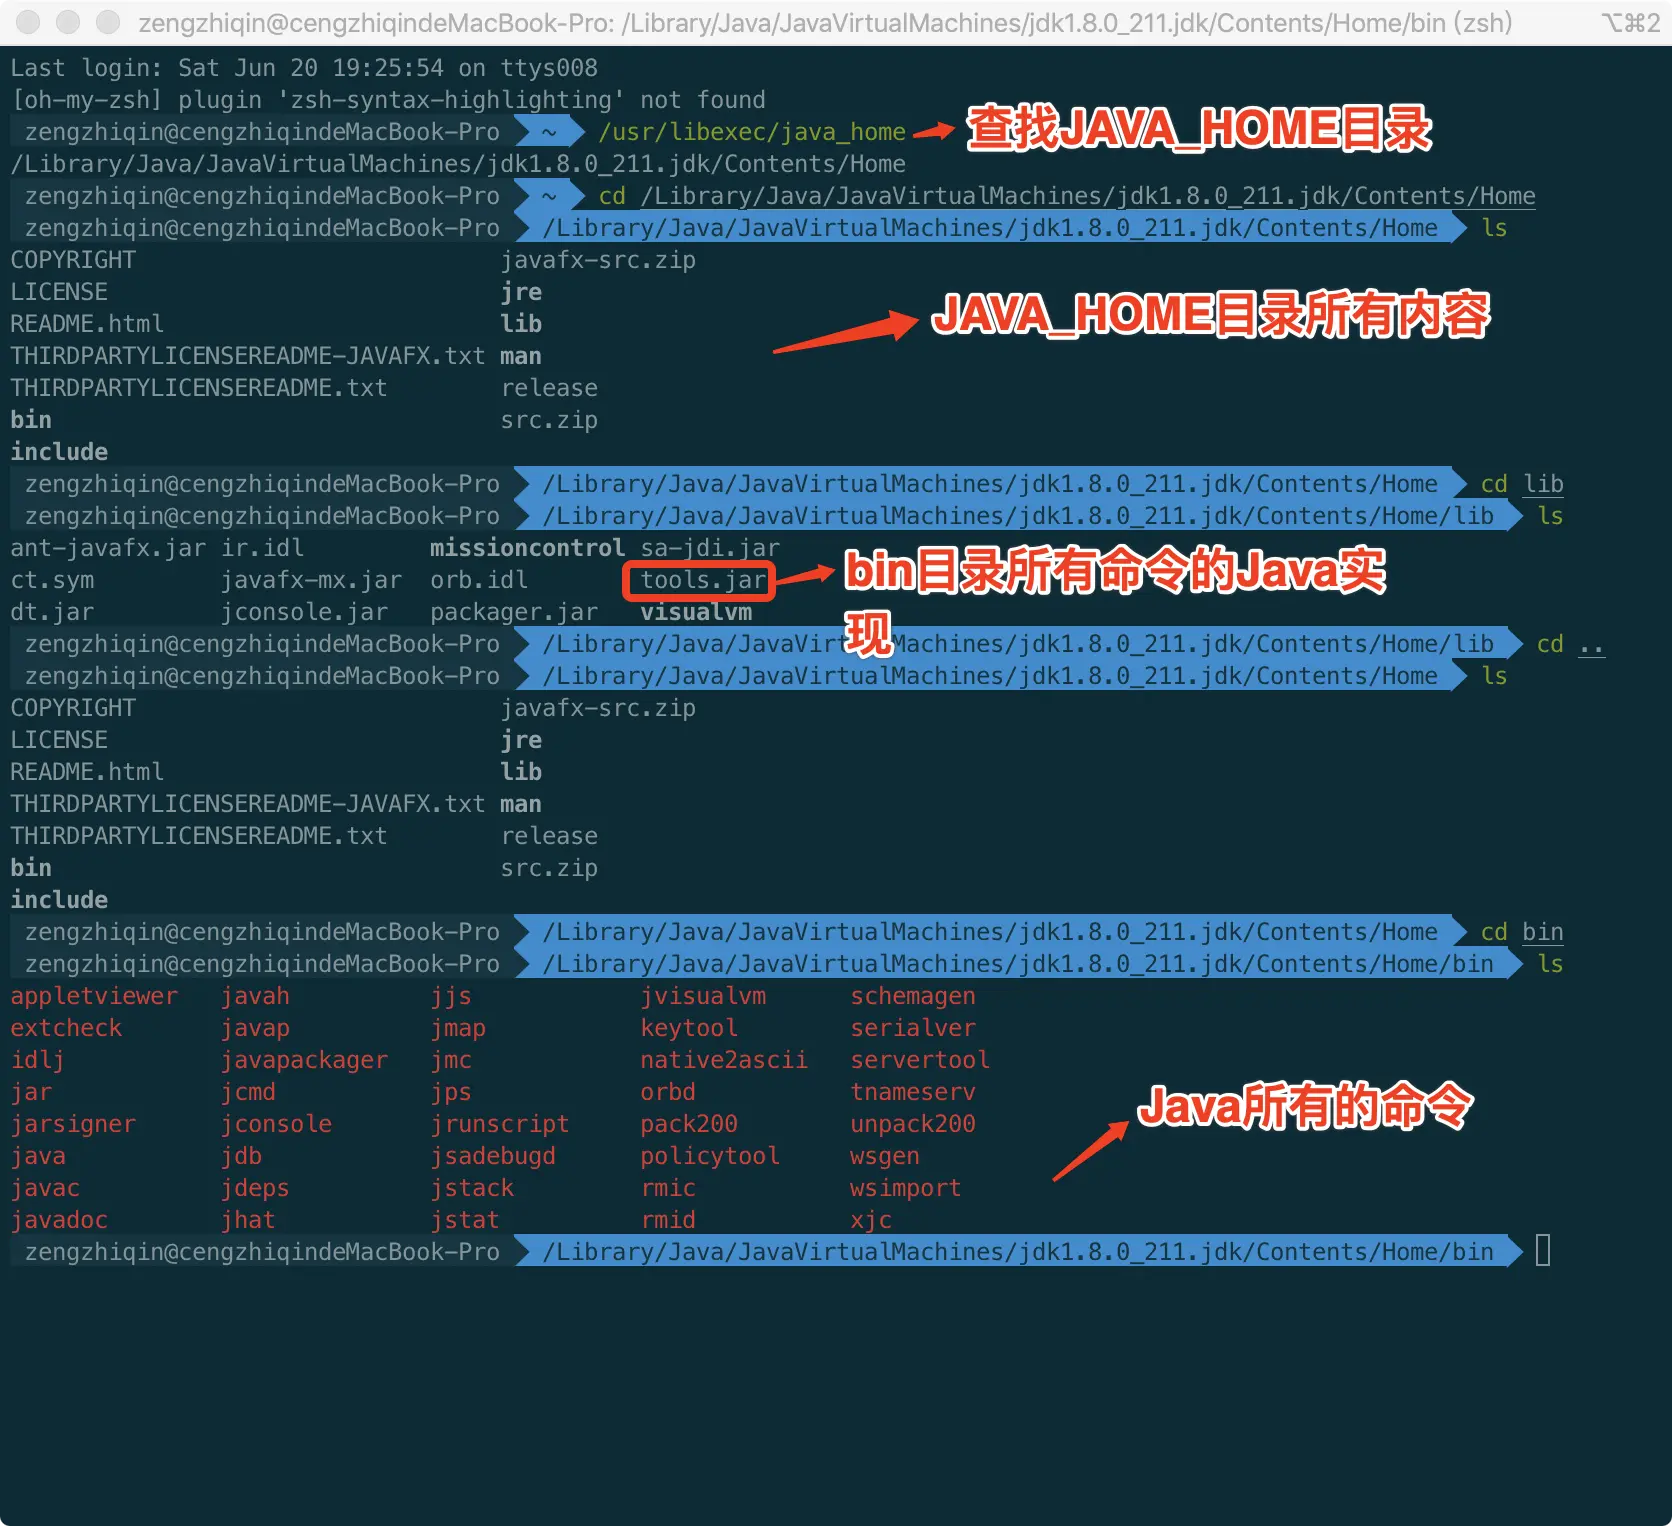
Task: Click extcheck in the bin listing
Action: tap(66, 1028)
